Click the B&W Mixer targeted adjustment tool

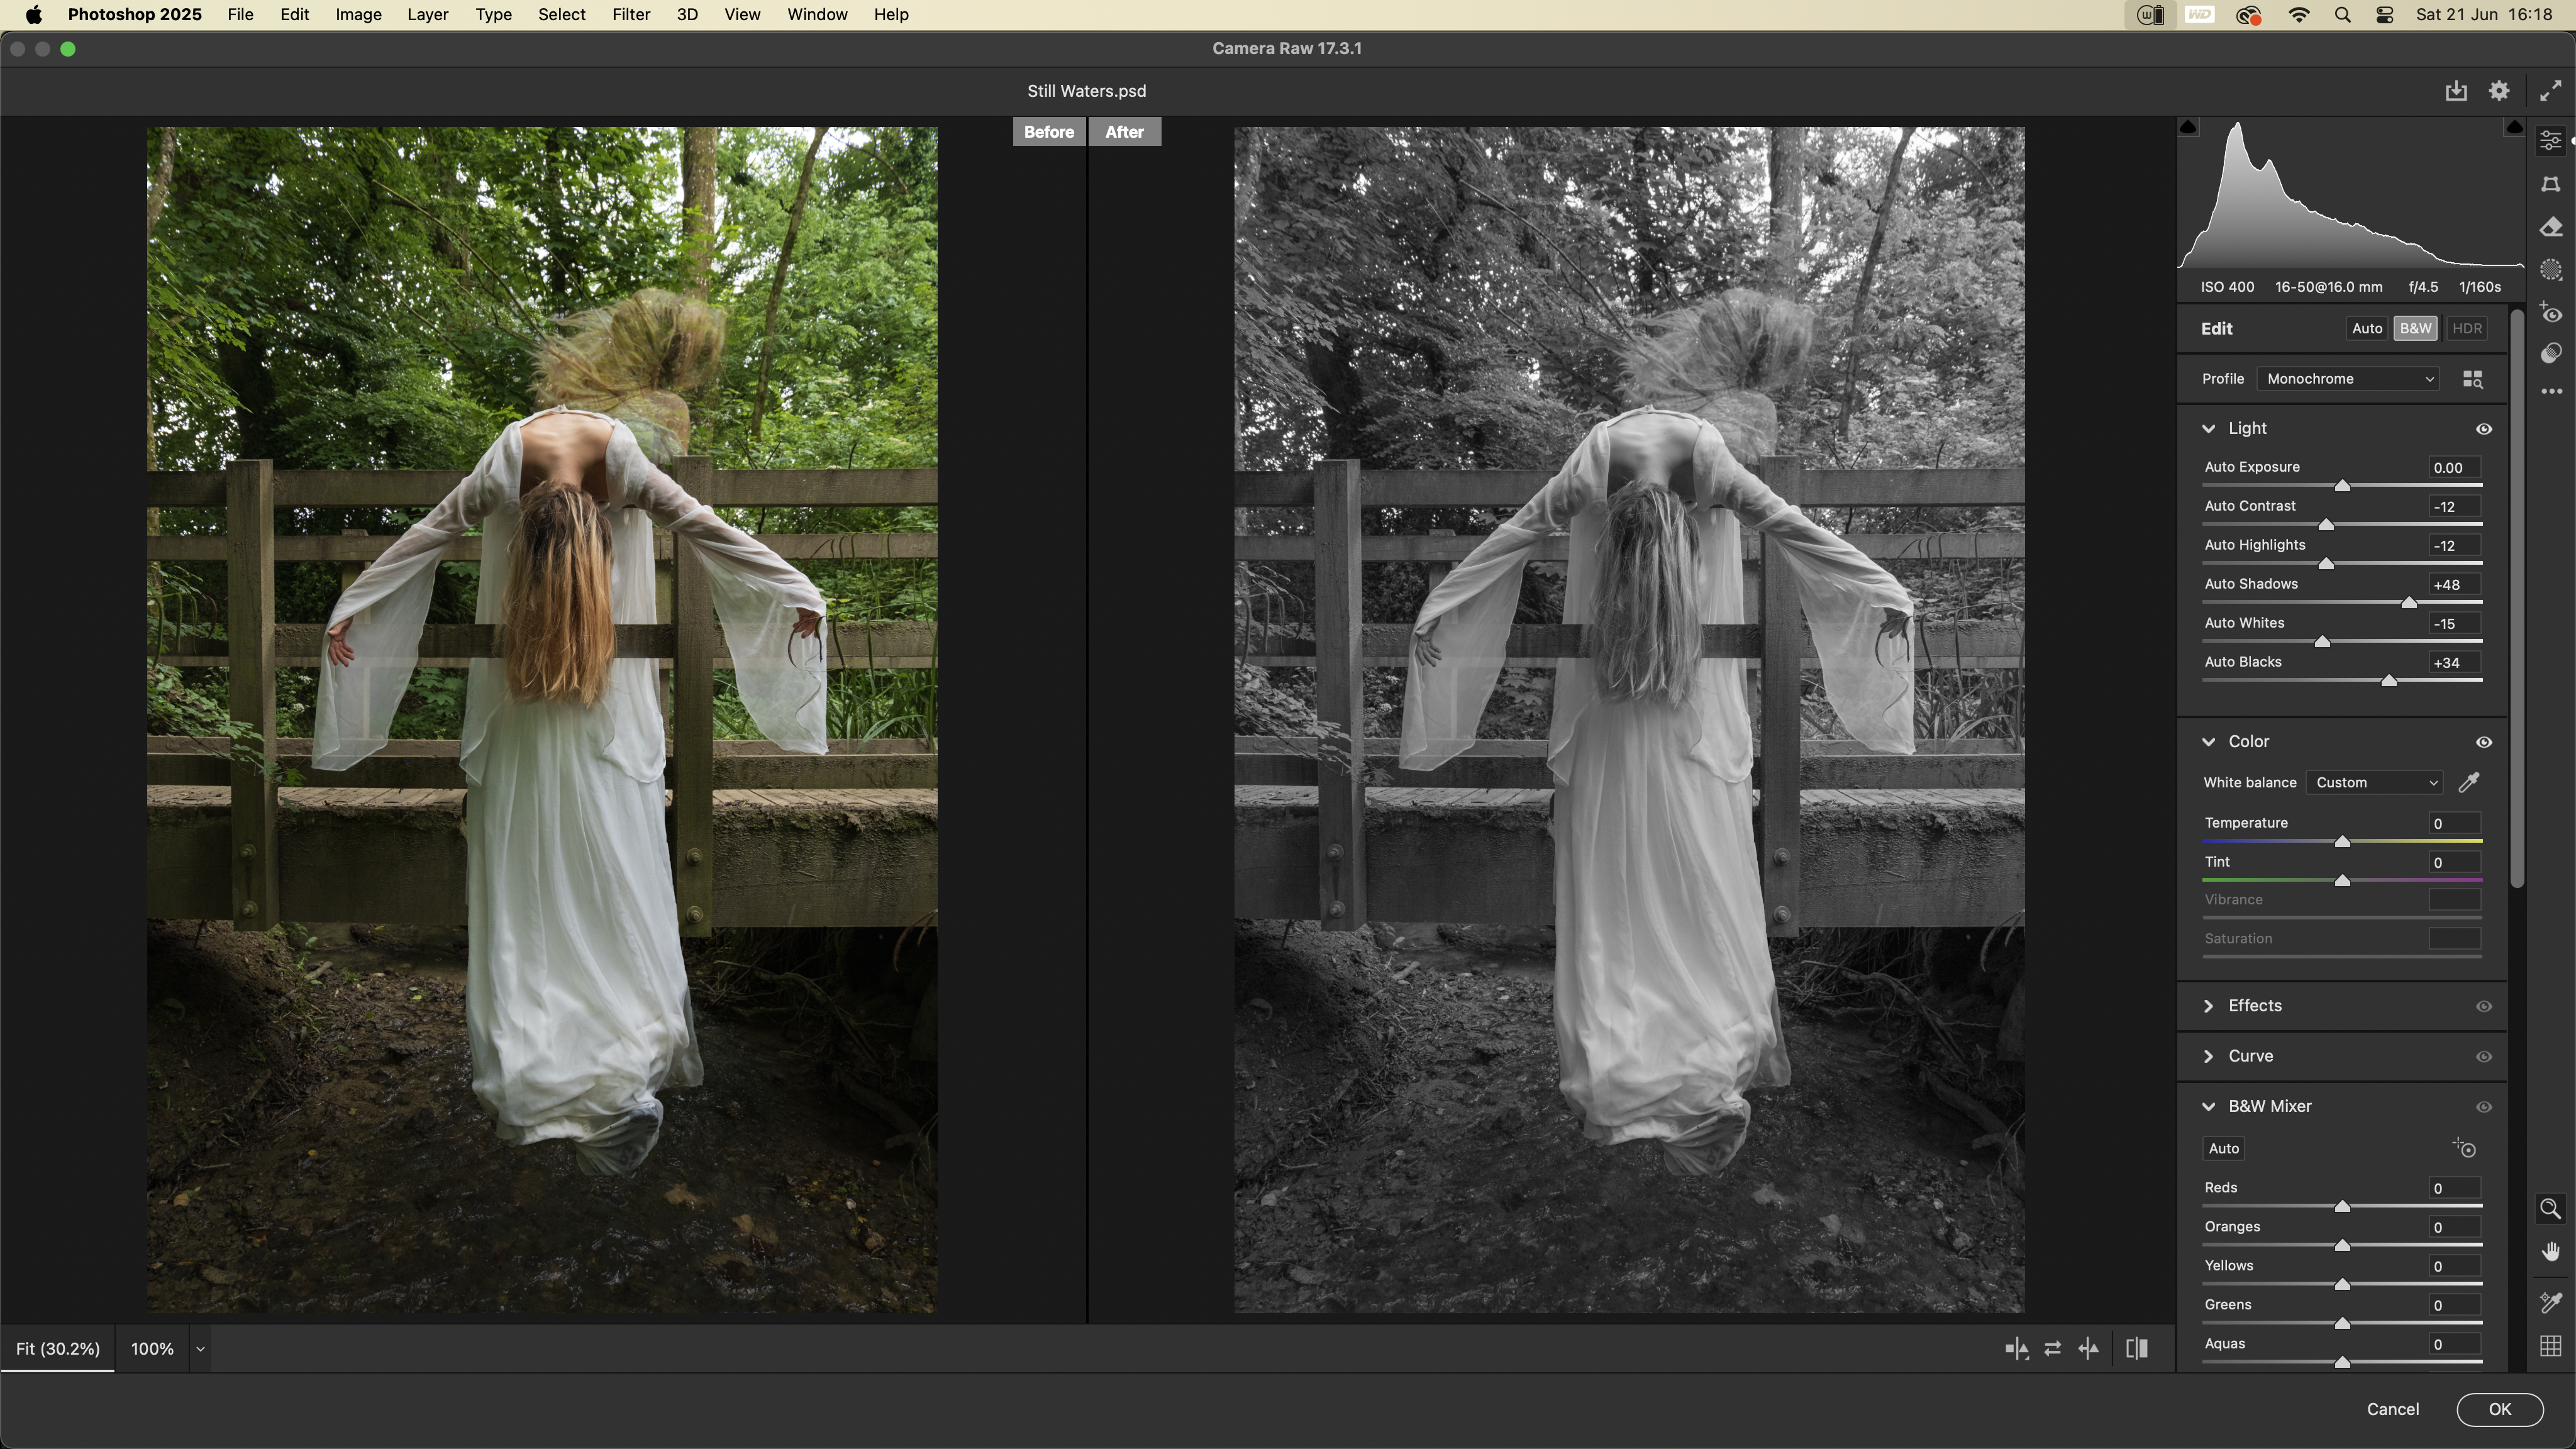2465,1148
